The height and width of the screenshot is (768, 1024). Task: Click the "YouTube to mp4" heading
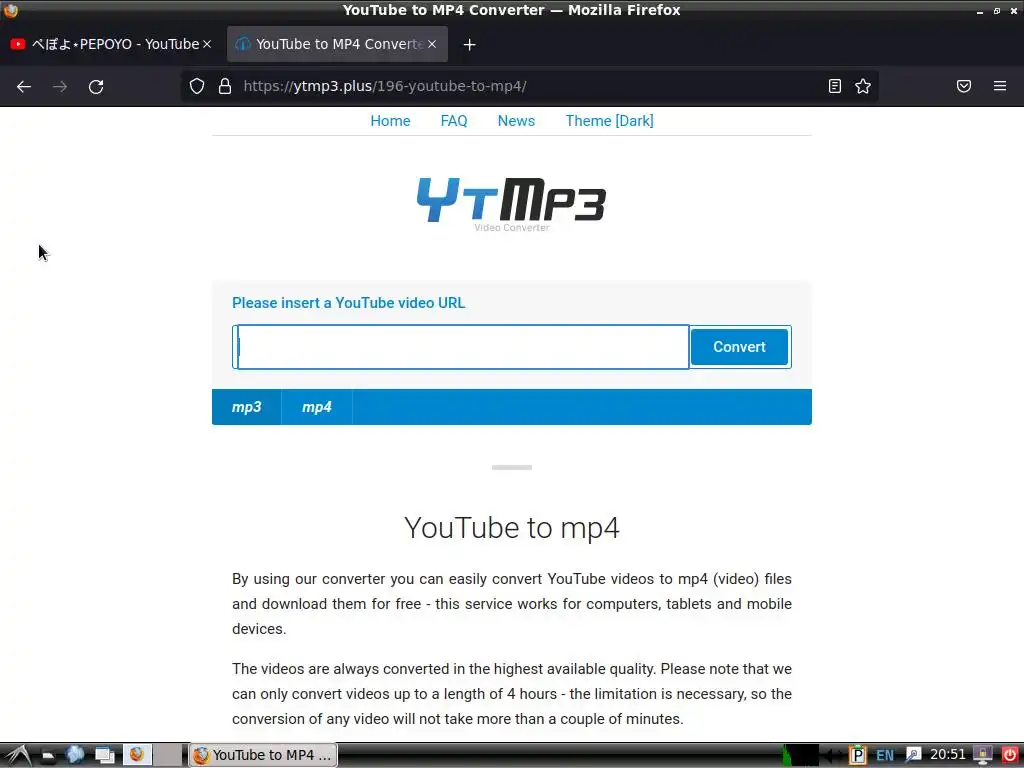(511, 528)
